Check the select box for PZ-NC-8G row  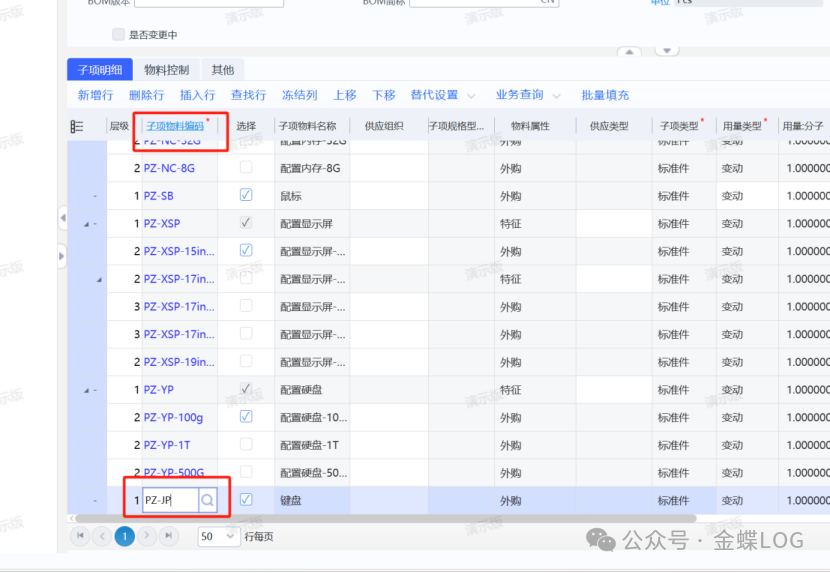point(246,168)
